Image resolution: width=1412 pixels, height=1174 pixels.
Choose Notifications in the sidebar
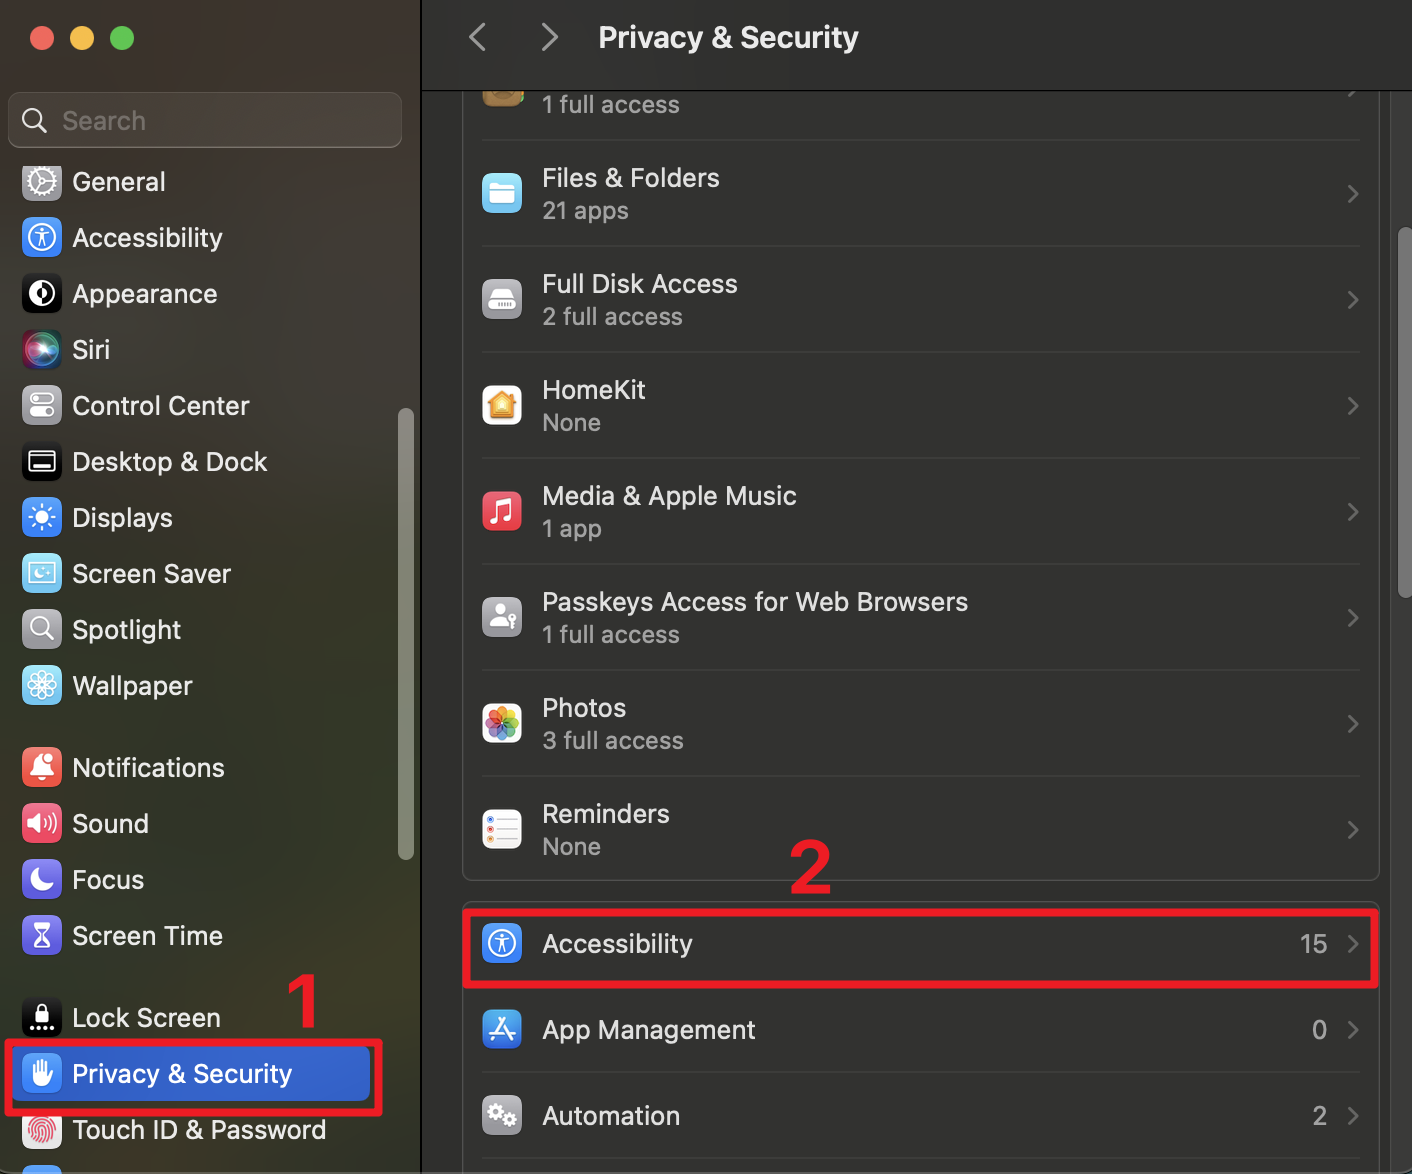(149, 768)
